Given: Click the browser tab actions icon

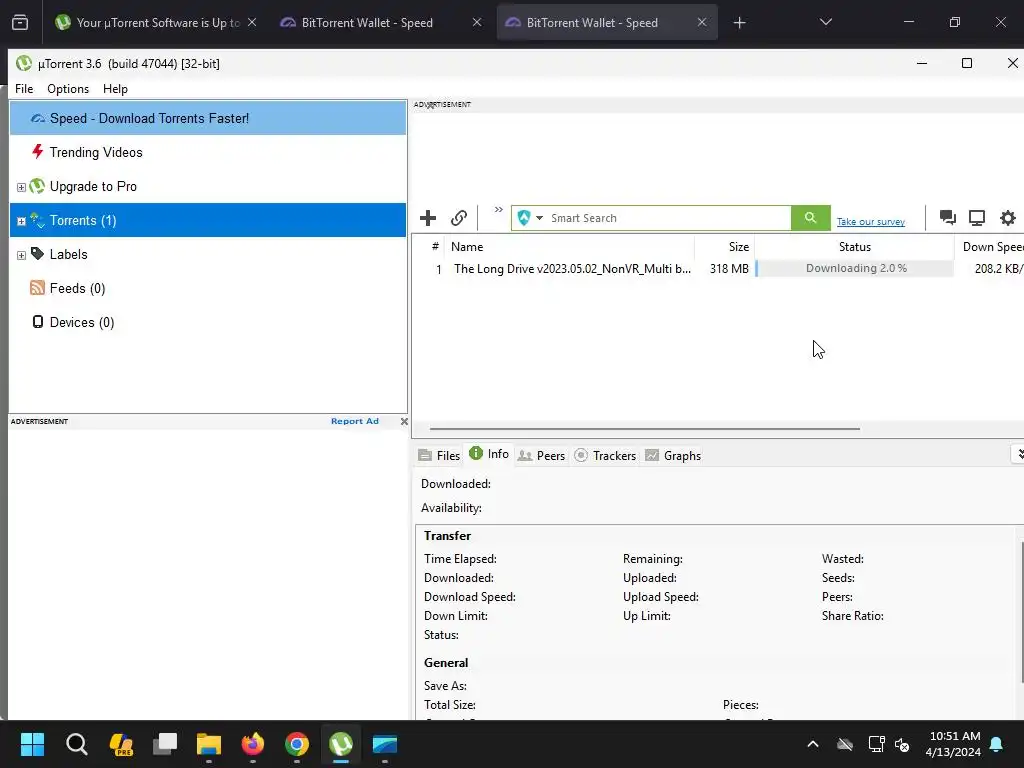Looking at the screenshot, I should click(x=20, y=22).
